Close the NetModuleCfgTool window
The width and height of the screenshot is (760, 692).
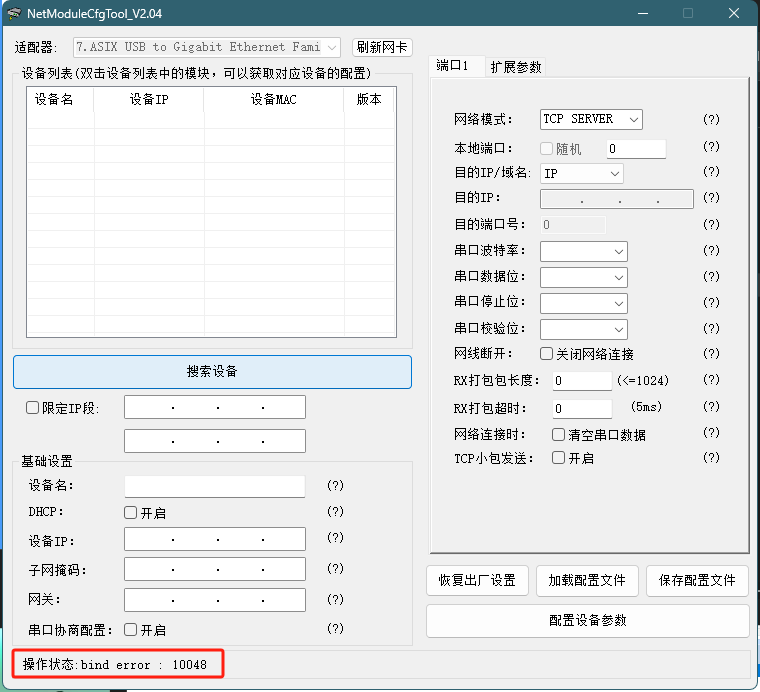[x=734, y=14]
